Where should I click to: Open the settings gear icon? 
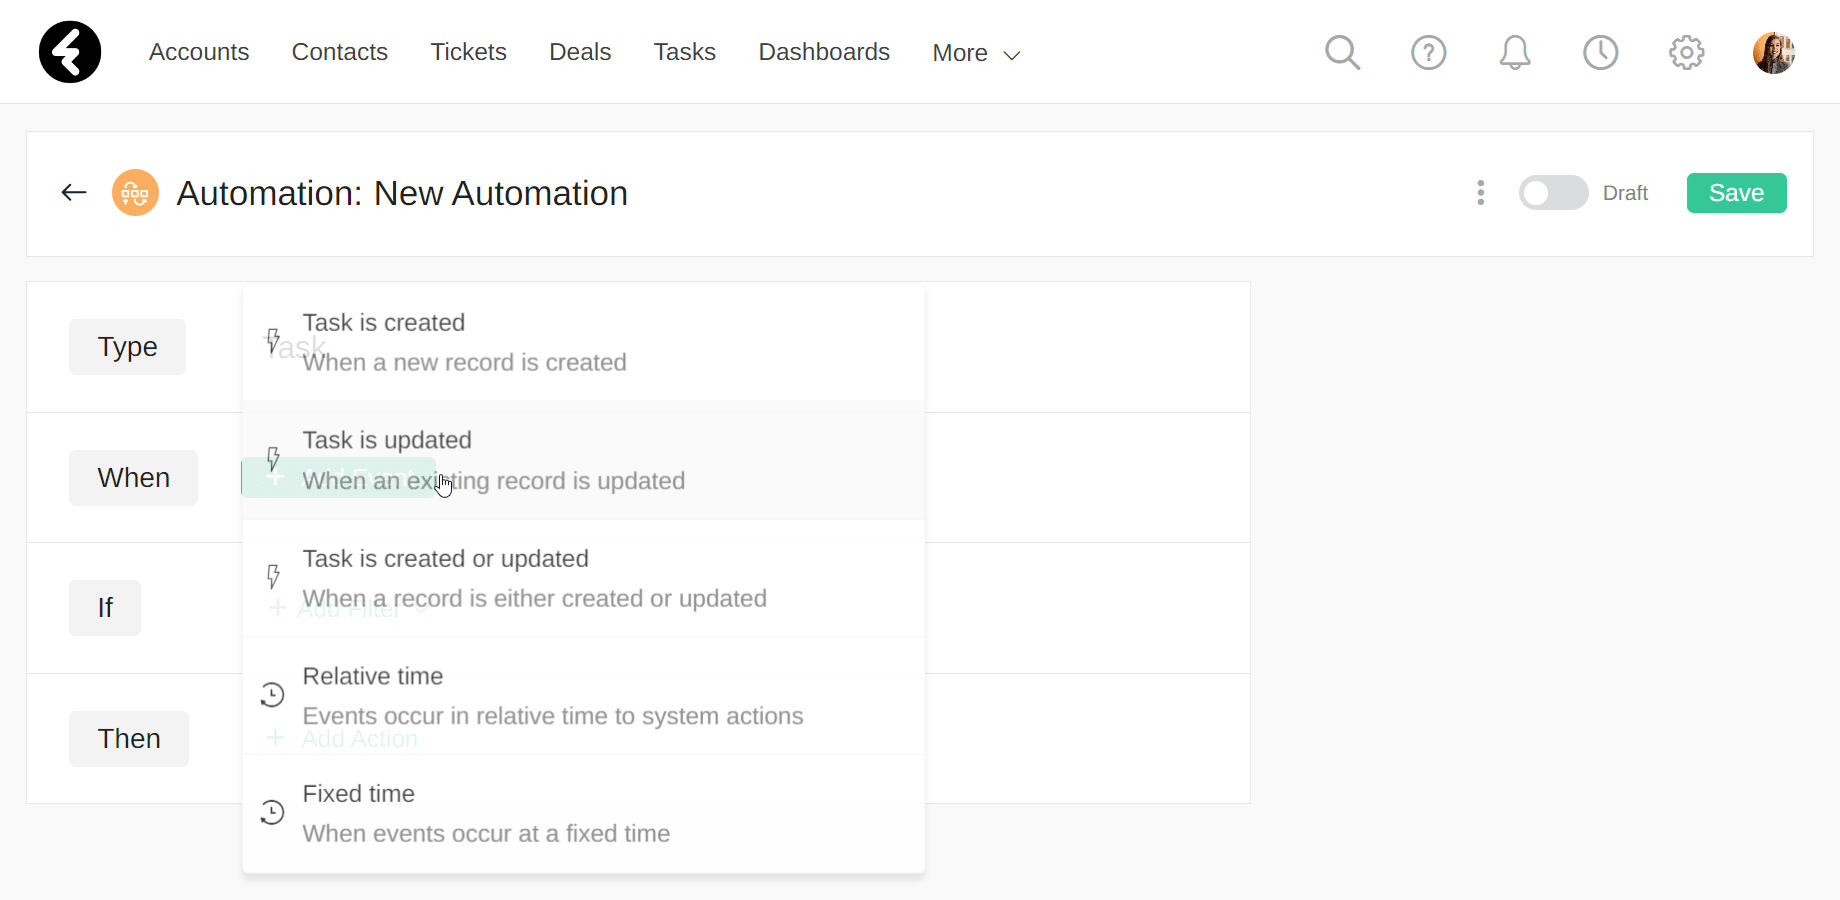tap(1686, 52)
